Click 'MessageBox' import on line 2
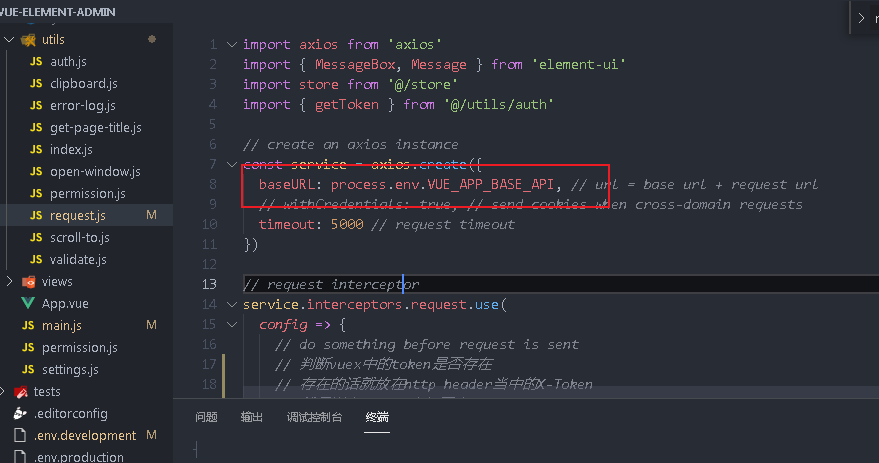This screenshot has height=463, width=879. point(355,64)
